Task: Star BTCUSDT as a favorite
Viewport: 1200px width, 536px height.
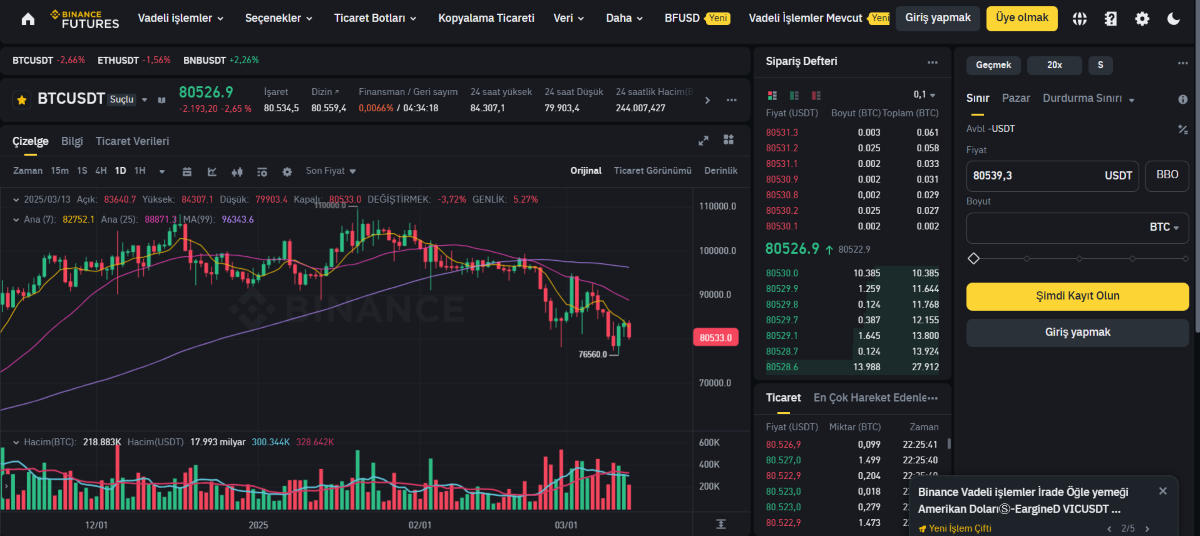Action: tap(21, 100)
